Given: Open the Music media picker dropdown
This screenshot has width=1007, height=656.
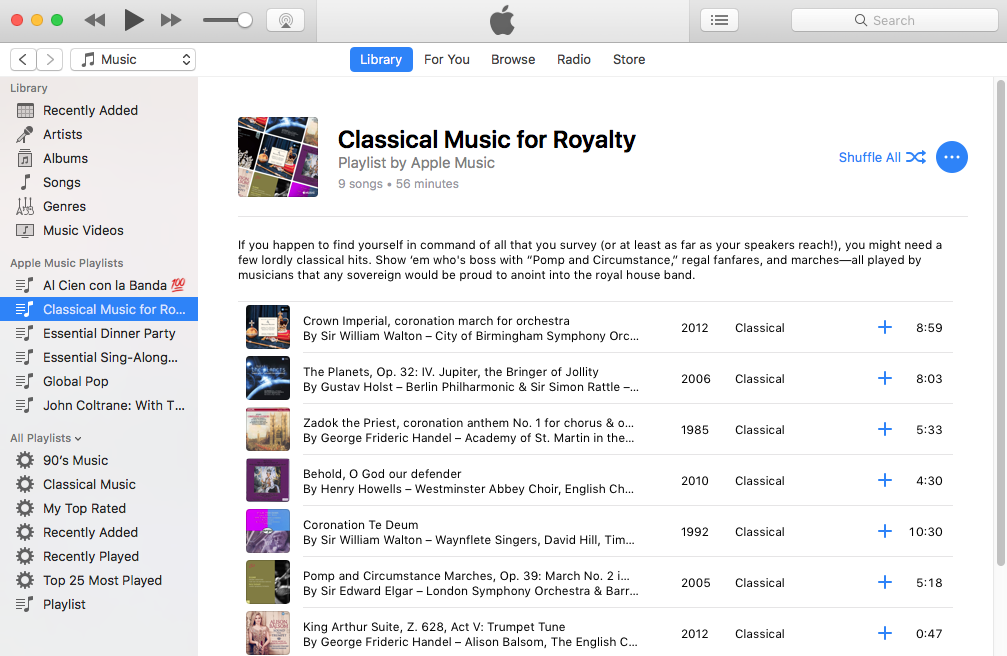Looking at the screenshot, I should pos(133,60).
